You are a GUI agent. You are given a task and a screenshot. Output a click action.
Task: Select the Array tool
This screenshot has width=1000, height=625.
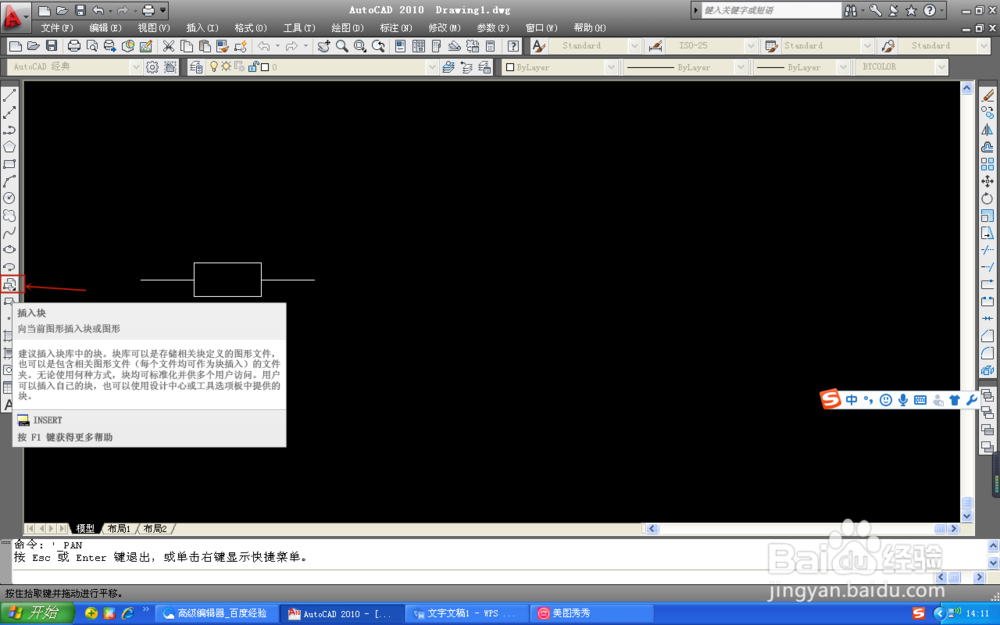pos(987,165)
